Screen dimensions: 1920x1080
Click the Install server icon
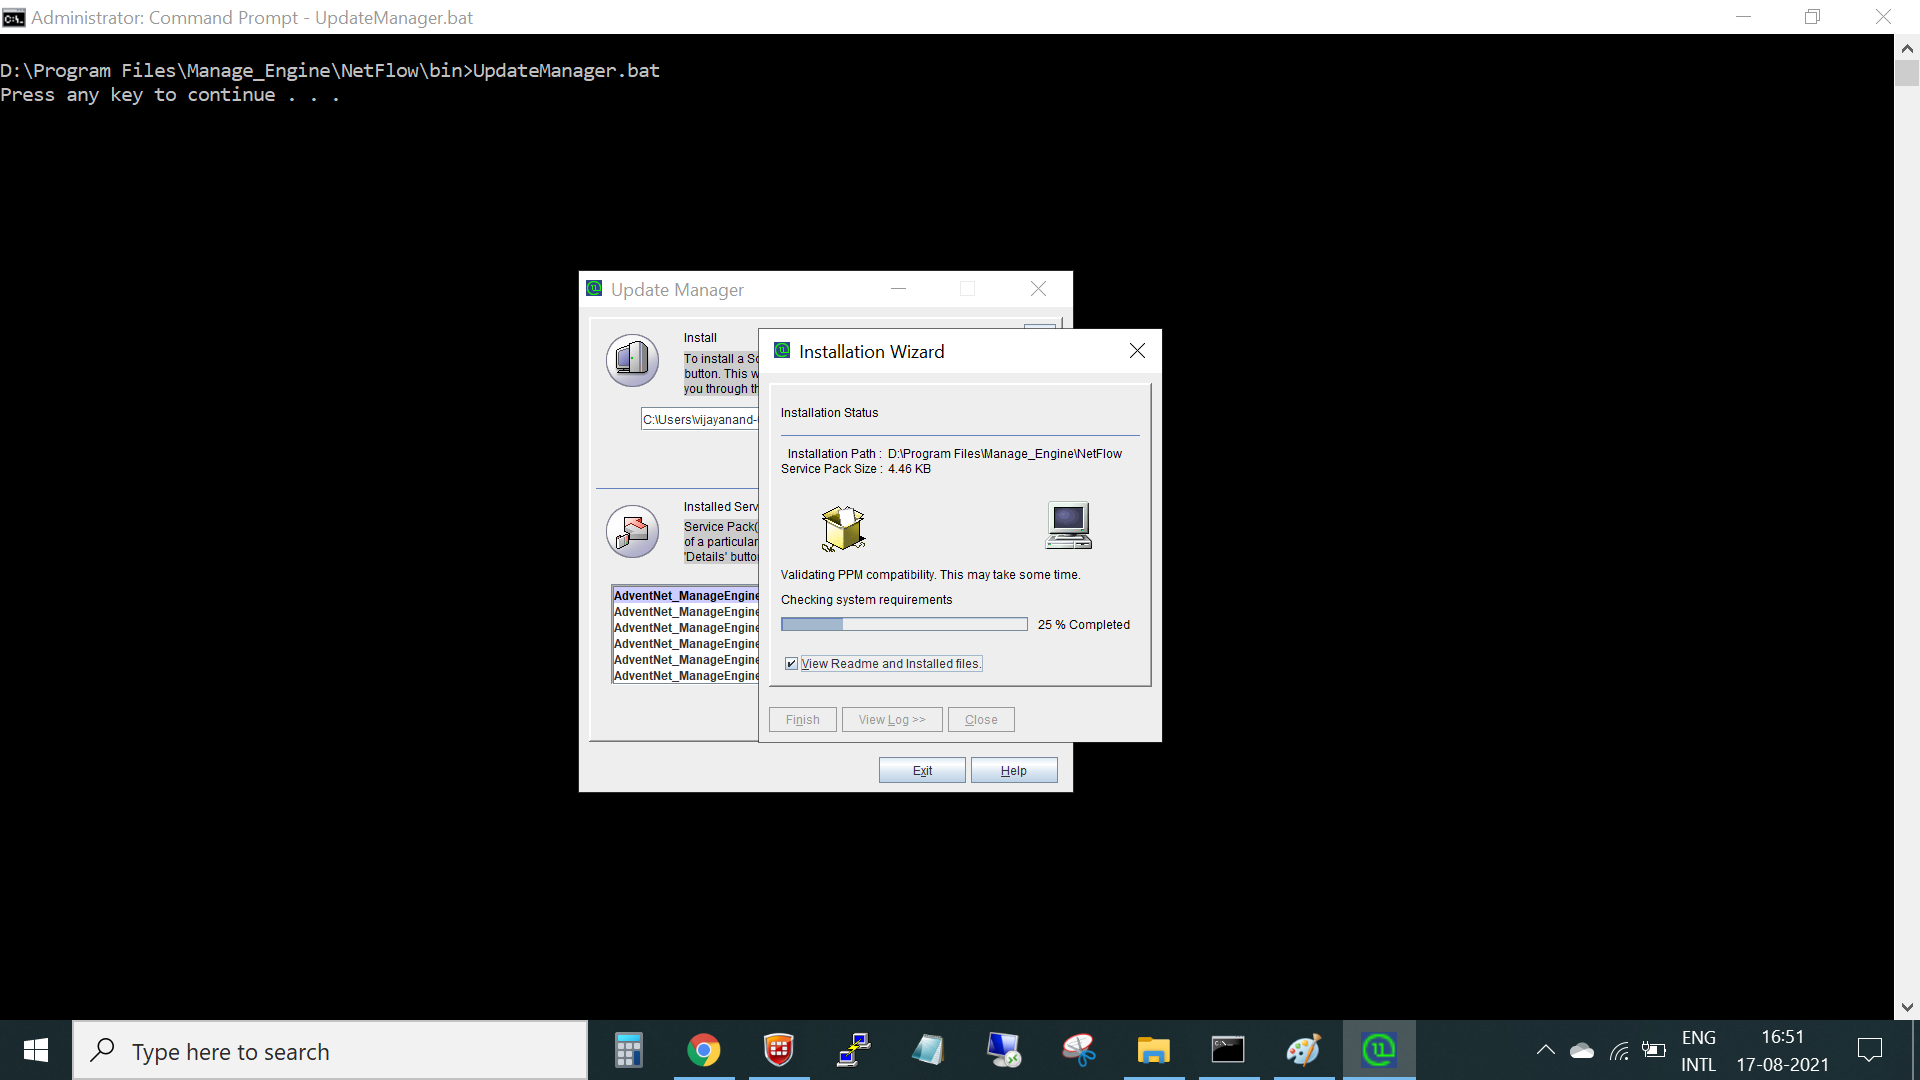[632, 360]
